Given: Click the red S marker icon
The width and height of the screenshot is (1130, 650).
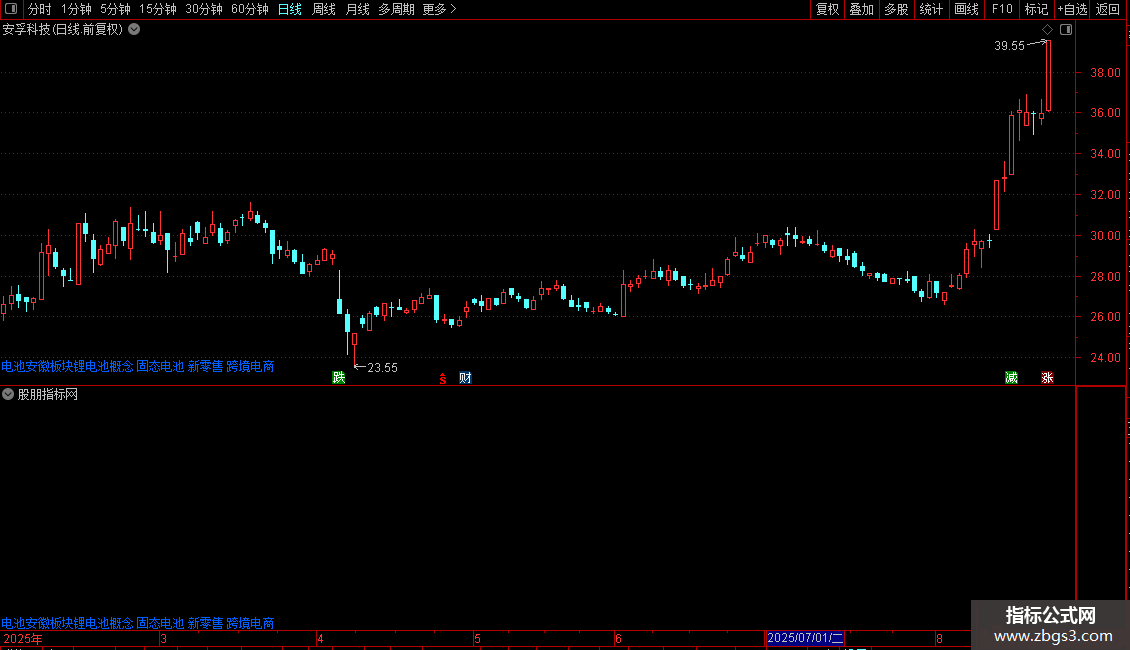Looking at the screenshot, I should [x=442, y=379].
